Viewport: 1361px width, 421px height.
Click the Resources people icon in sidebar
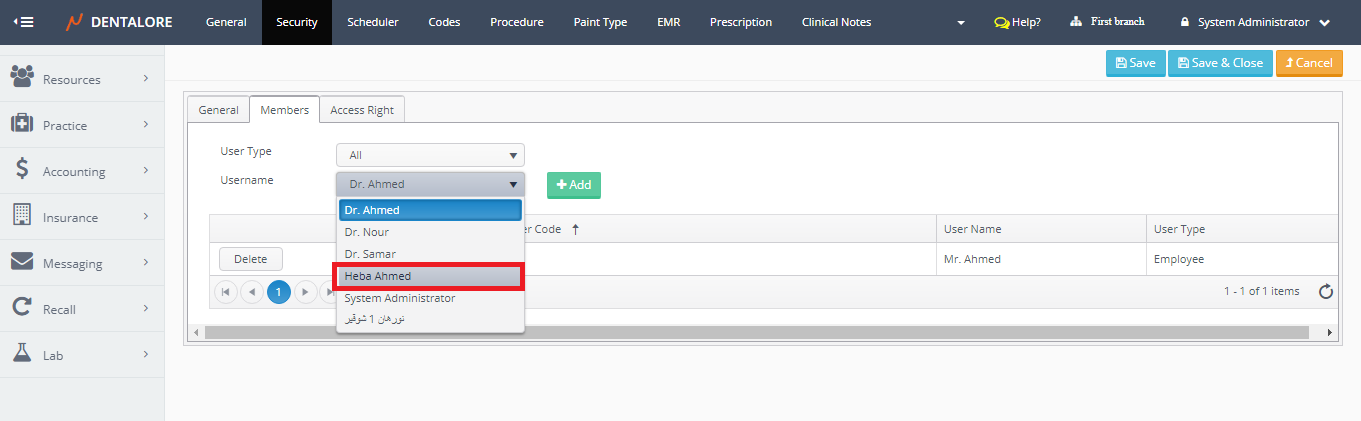[x=22, y=78]
